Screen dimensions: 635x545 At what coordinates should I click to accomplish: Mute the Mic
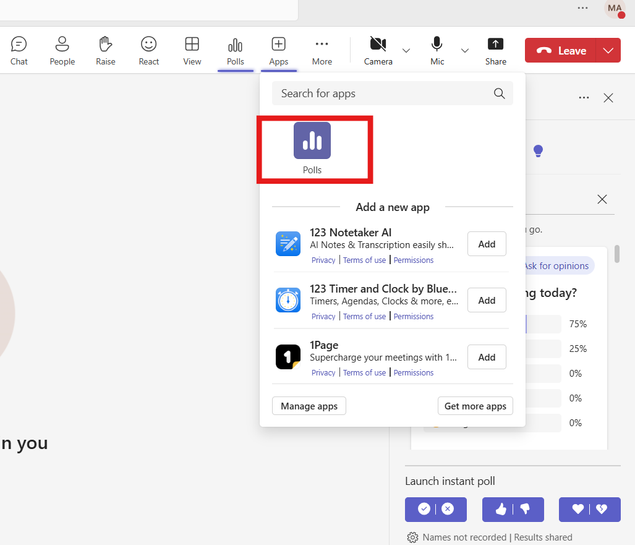[x=437, y=51]
